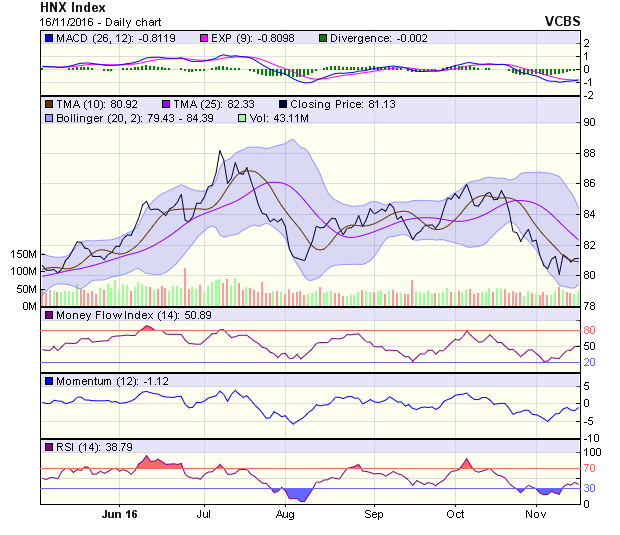Click the dark Closing Price legend swatch

(x=283, y=103)
